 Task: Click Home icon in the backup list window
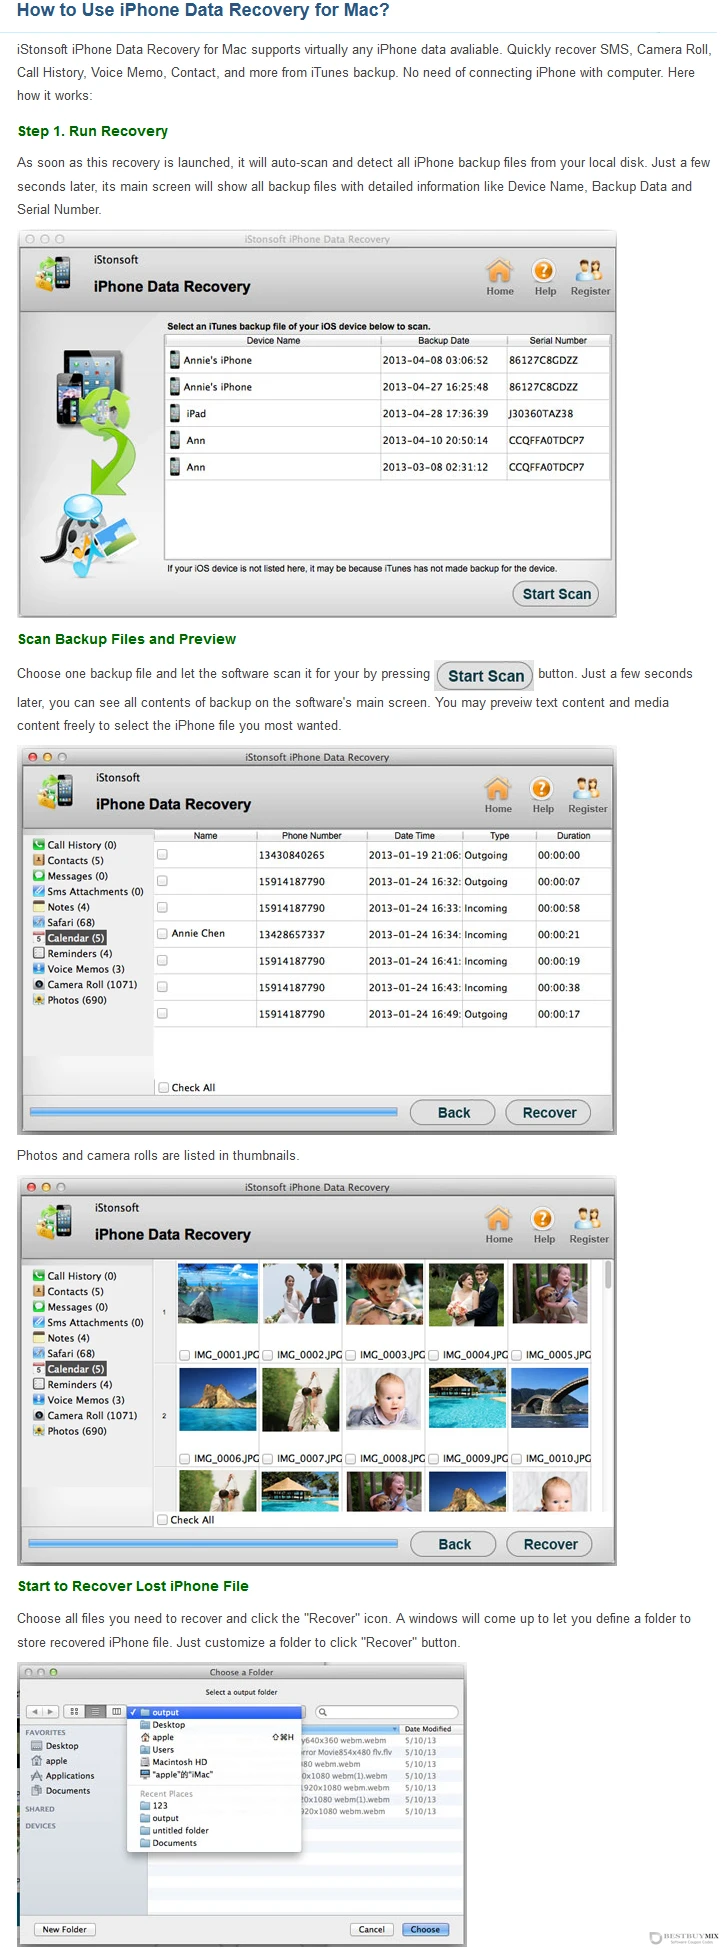[x=499, y=277]
